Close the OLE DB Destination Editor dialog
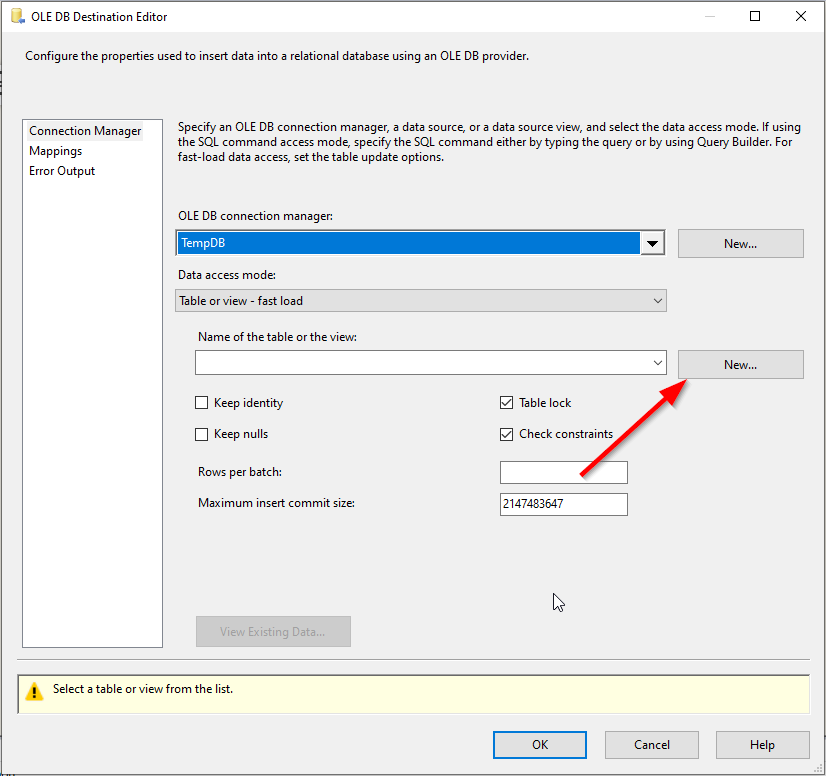 [x=801, y=16]
